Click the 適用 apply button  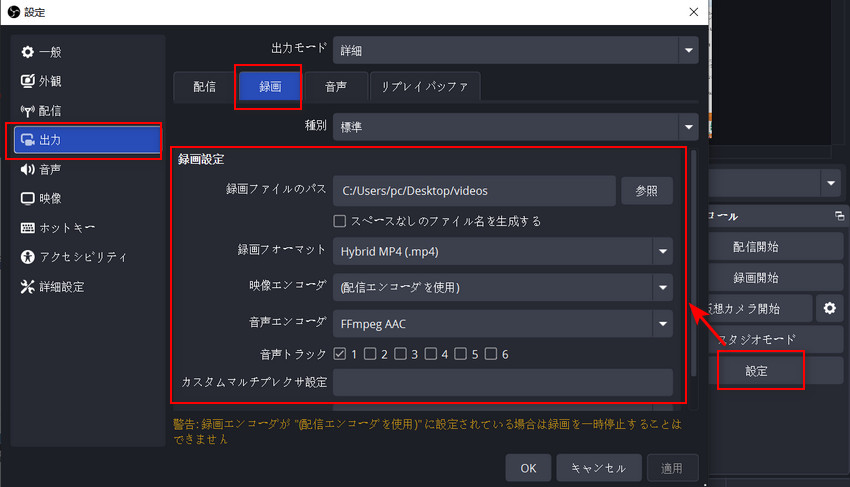[672, 468]
